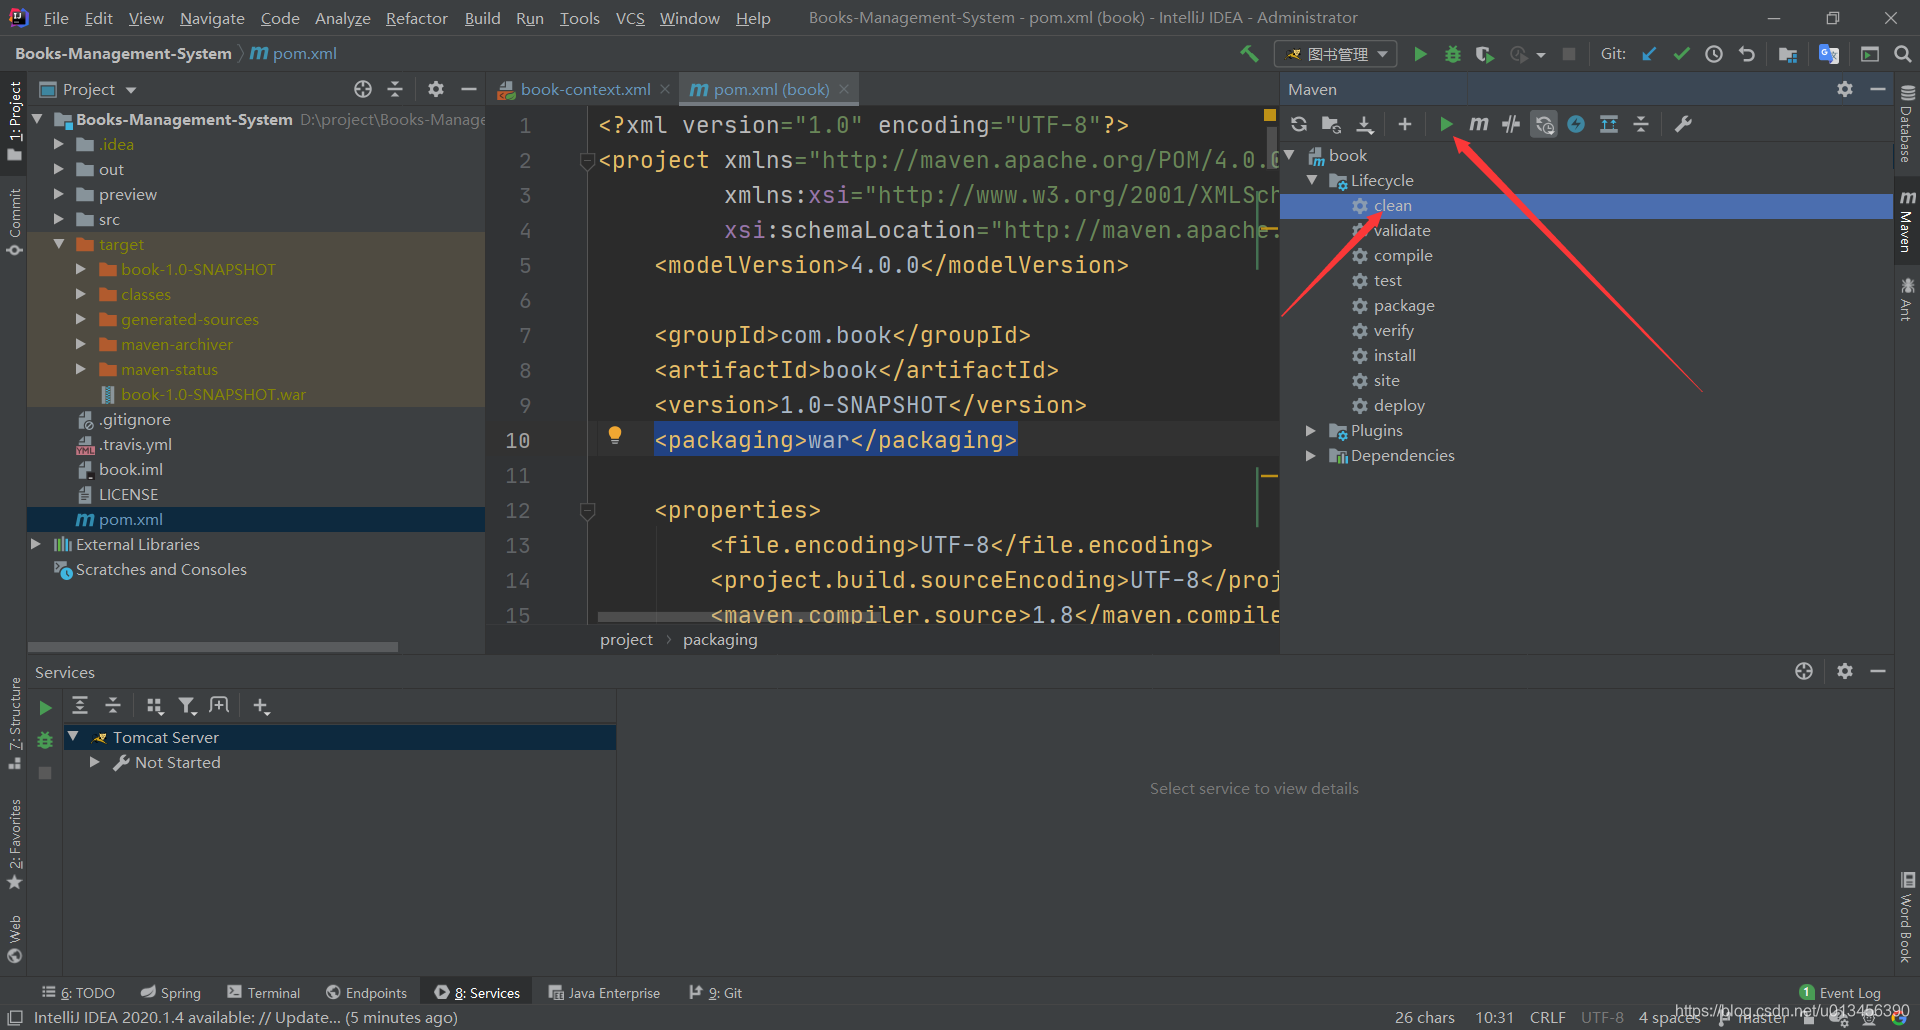Open Database side tab
Image resolution: width=1920 pixels, height=1030 pixels.
click(x=1907, y=124)
